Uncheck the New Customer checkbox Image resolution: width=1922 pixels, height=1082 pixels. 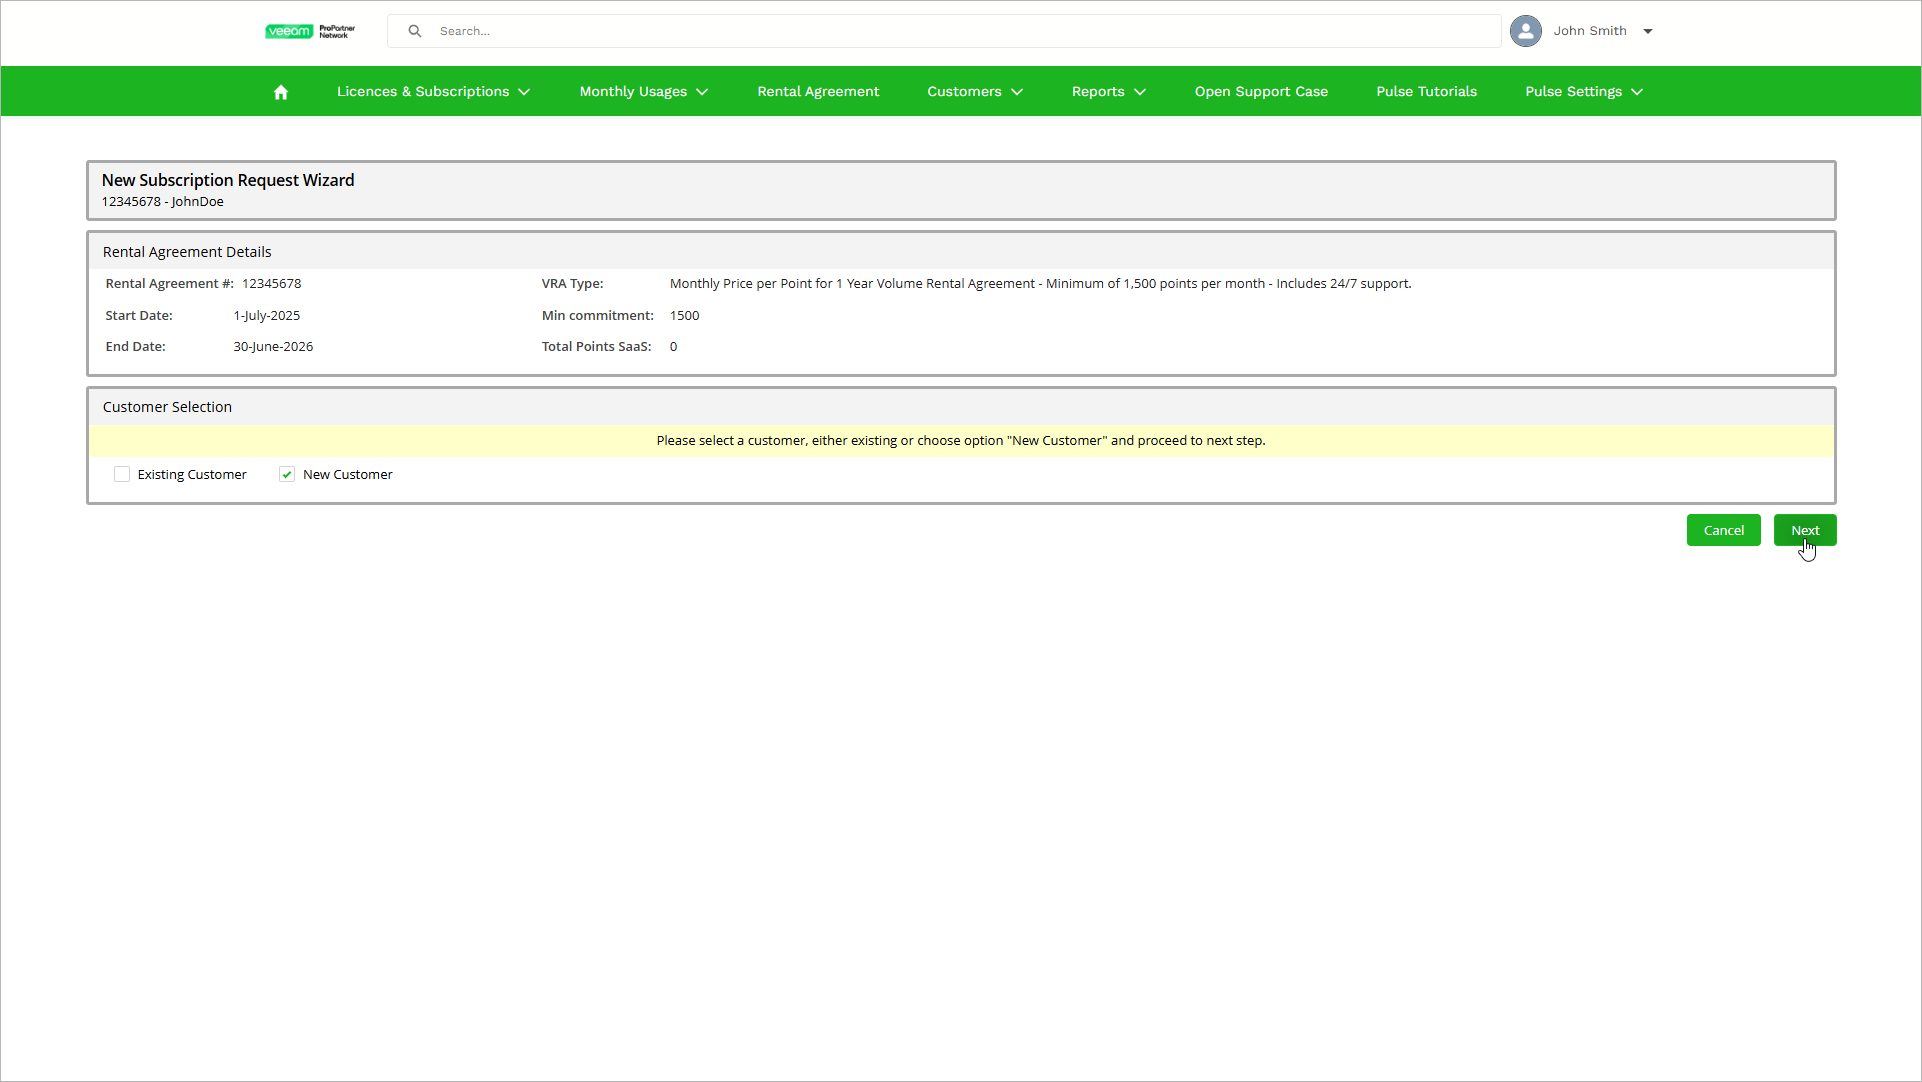coord(287,474)
